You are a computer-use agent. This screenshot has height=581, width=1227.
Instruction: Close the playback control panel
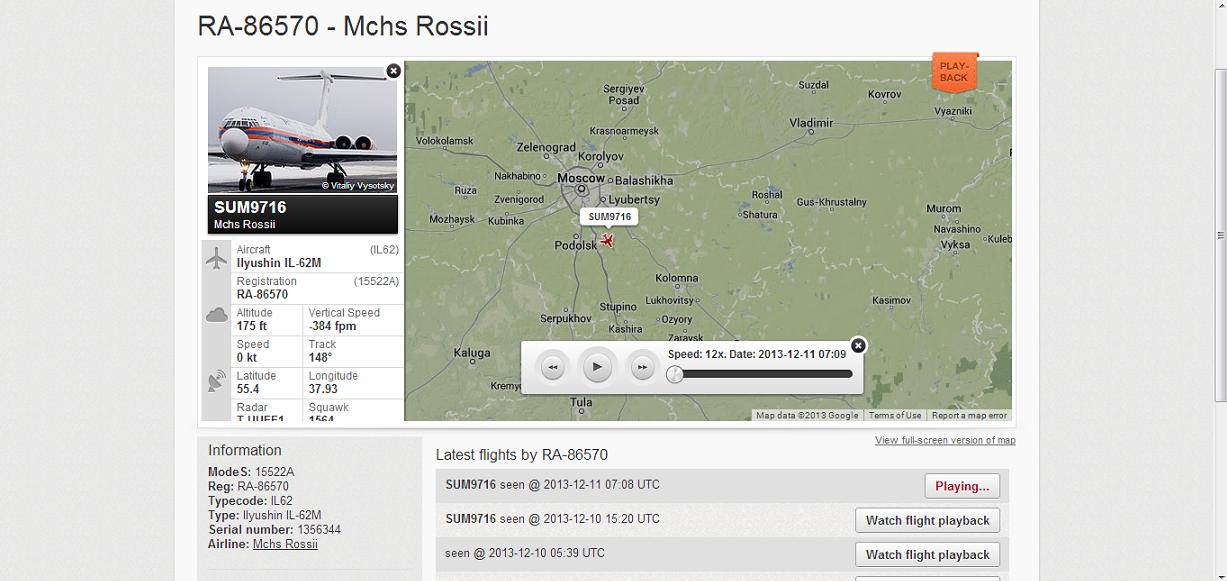point(857,346)
